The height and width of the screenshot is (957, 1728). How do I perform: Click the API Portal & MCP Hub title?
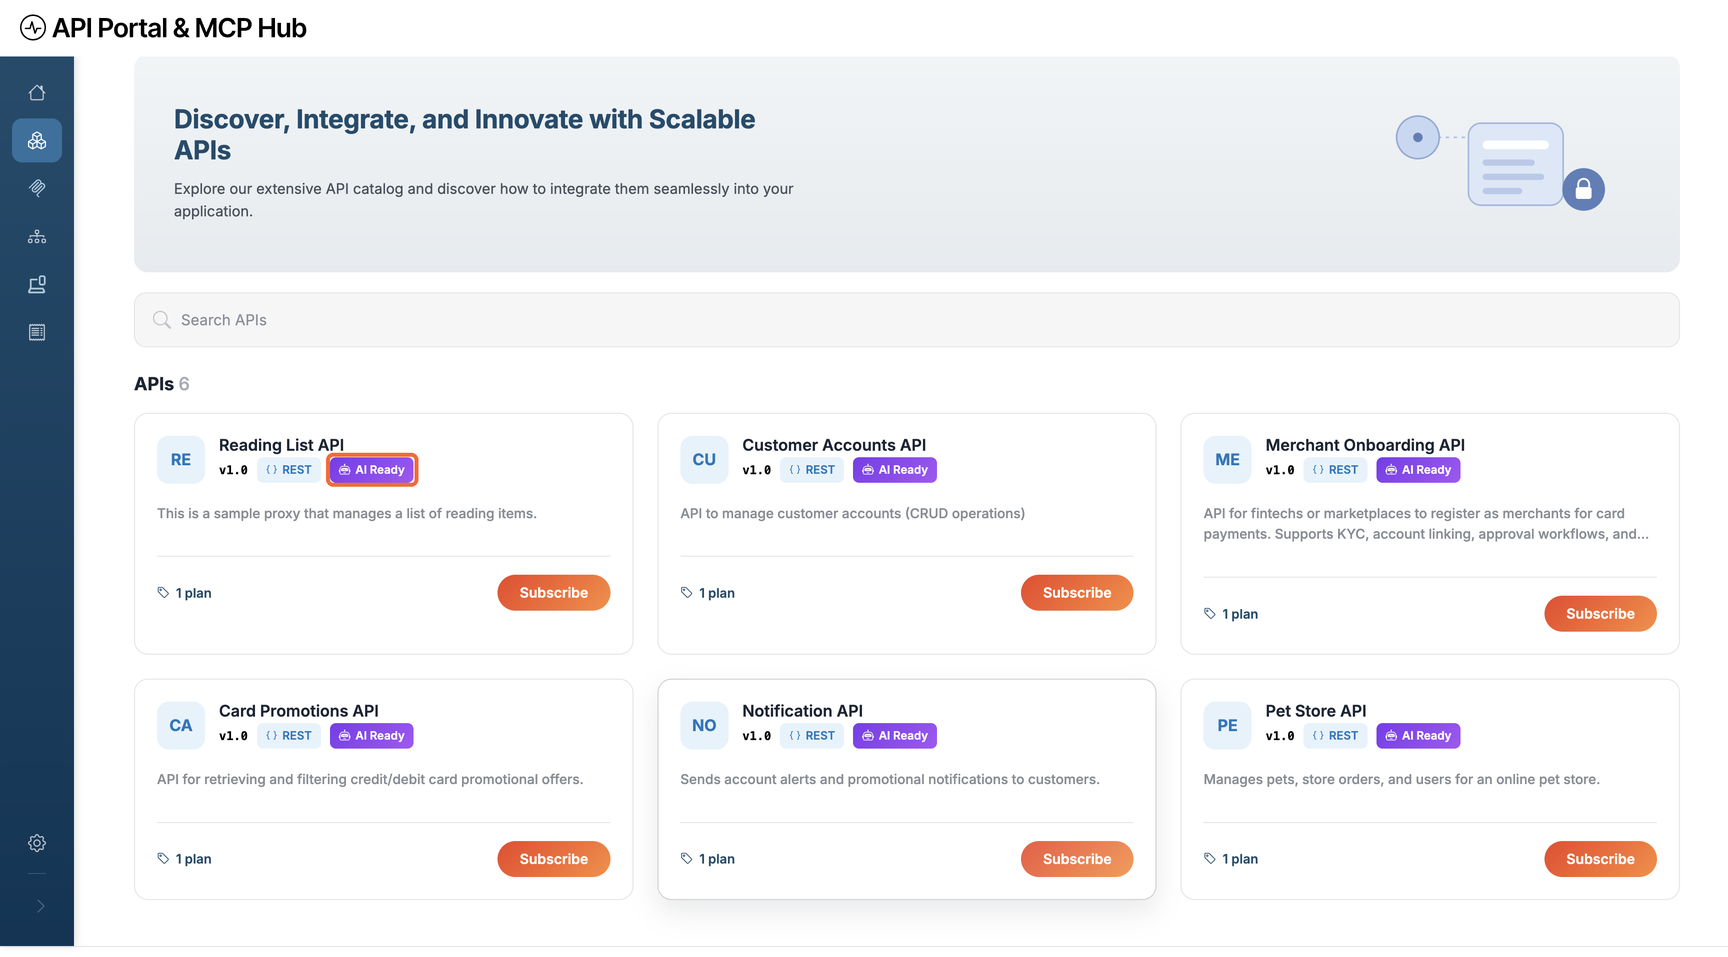(x=179, y=28)
